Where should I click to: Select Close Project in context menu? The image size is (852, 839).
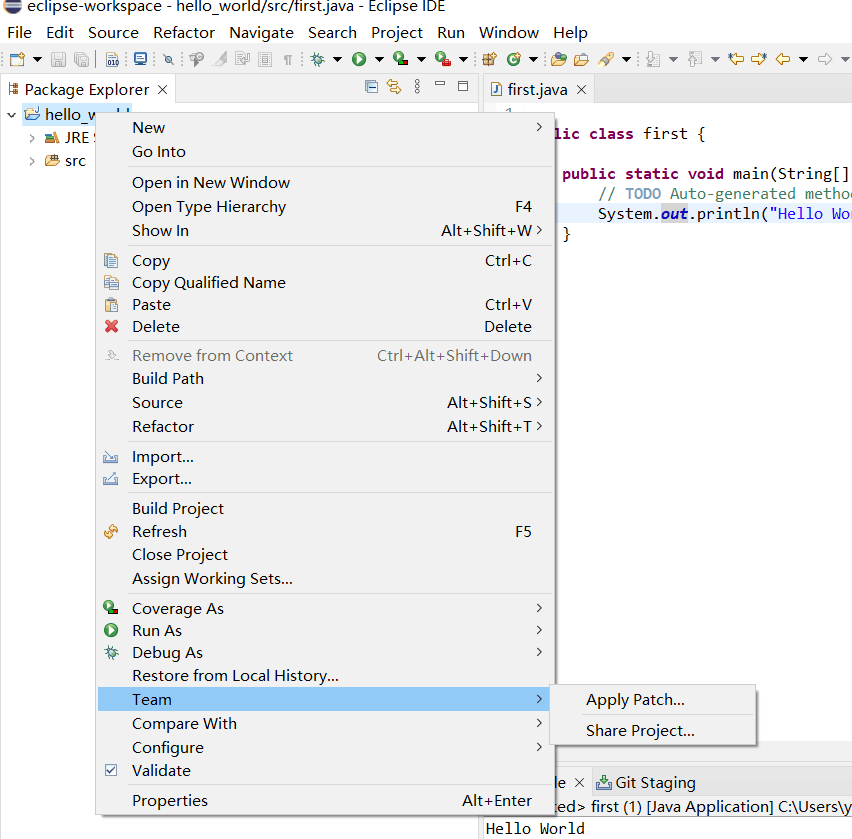click(x=325, y=555)
